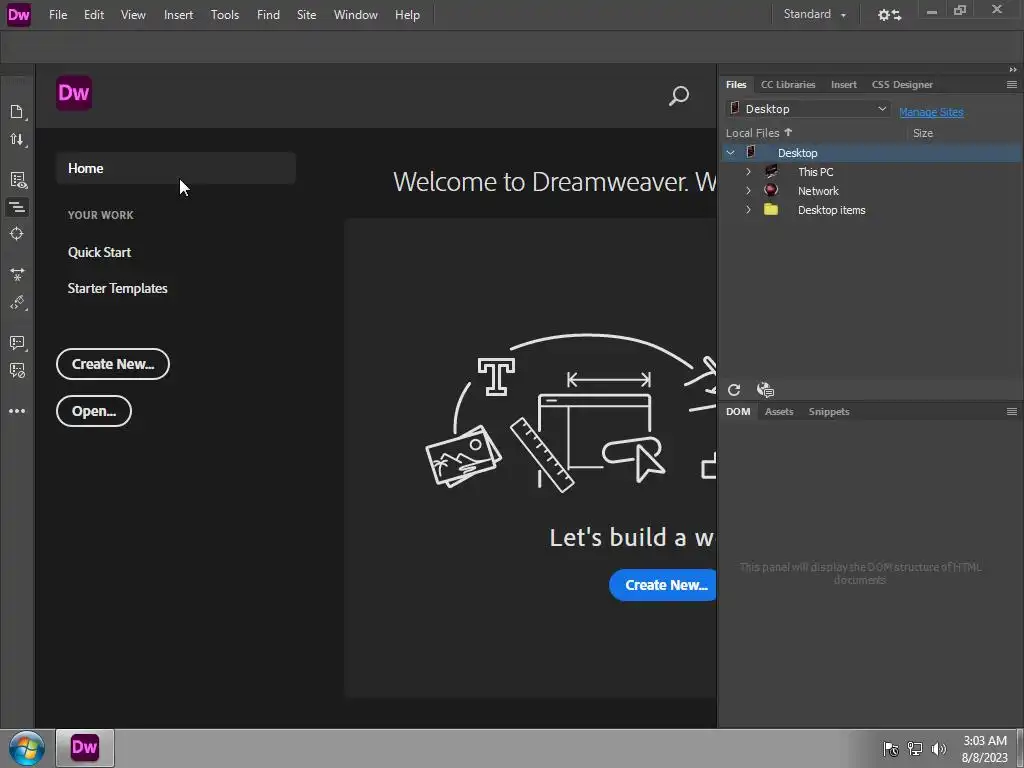
Task: Click the Remove Comment icon
Action: coord(18,370)
